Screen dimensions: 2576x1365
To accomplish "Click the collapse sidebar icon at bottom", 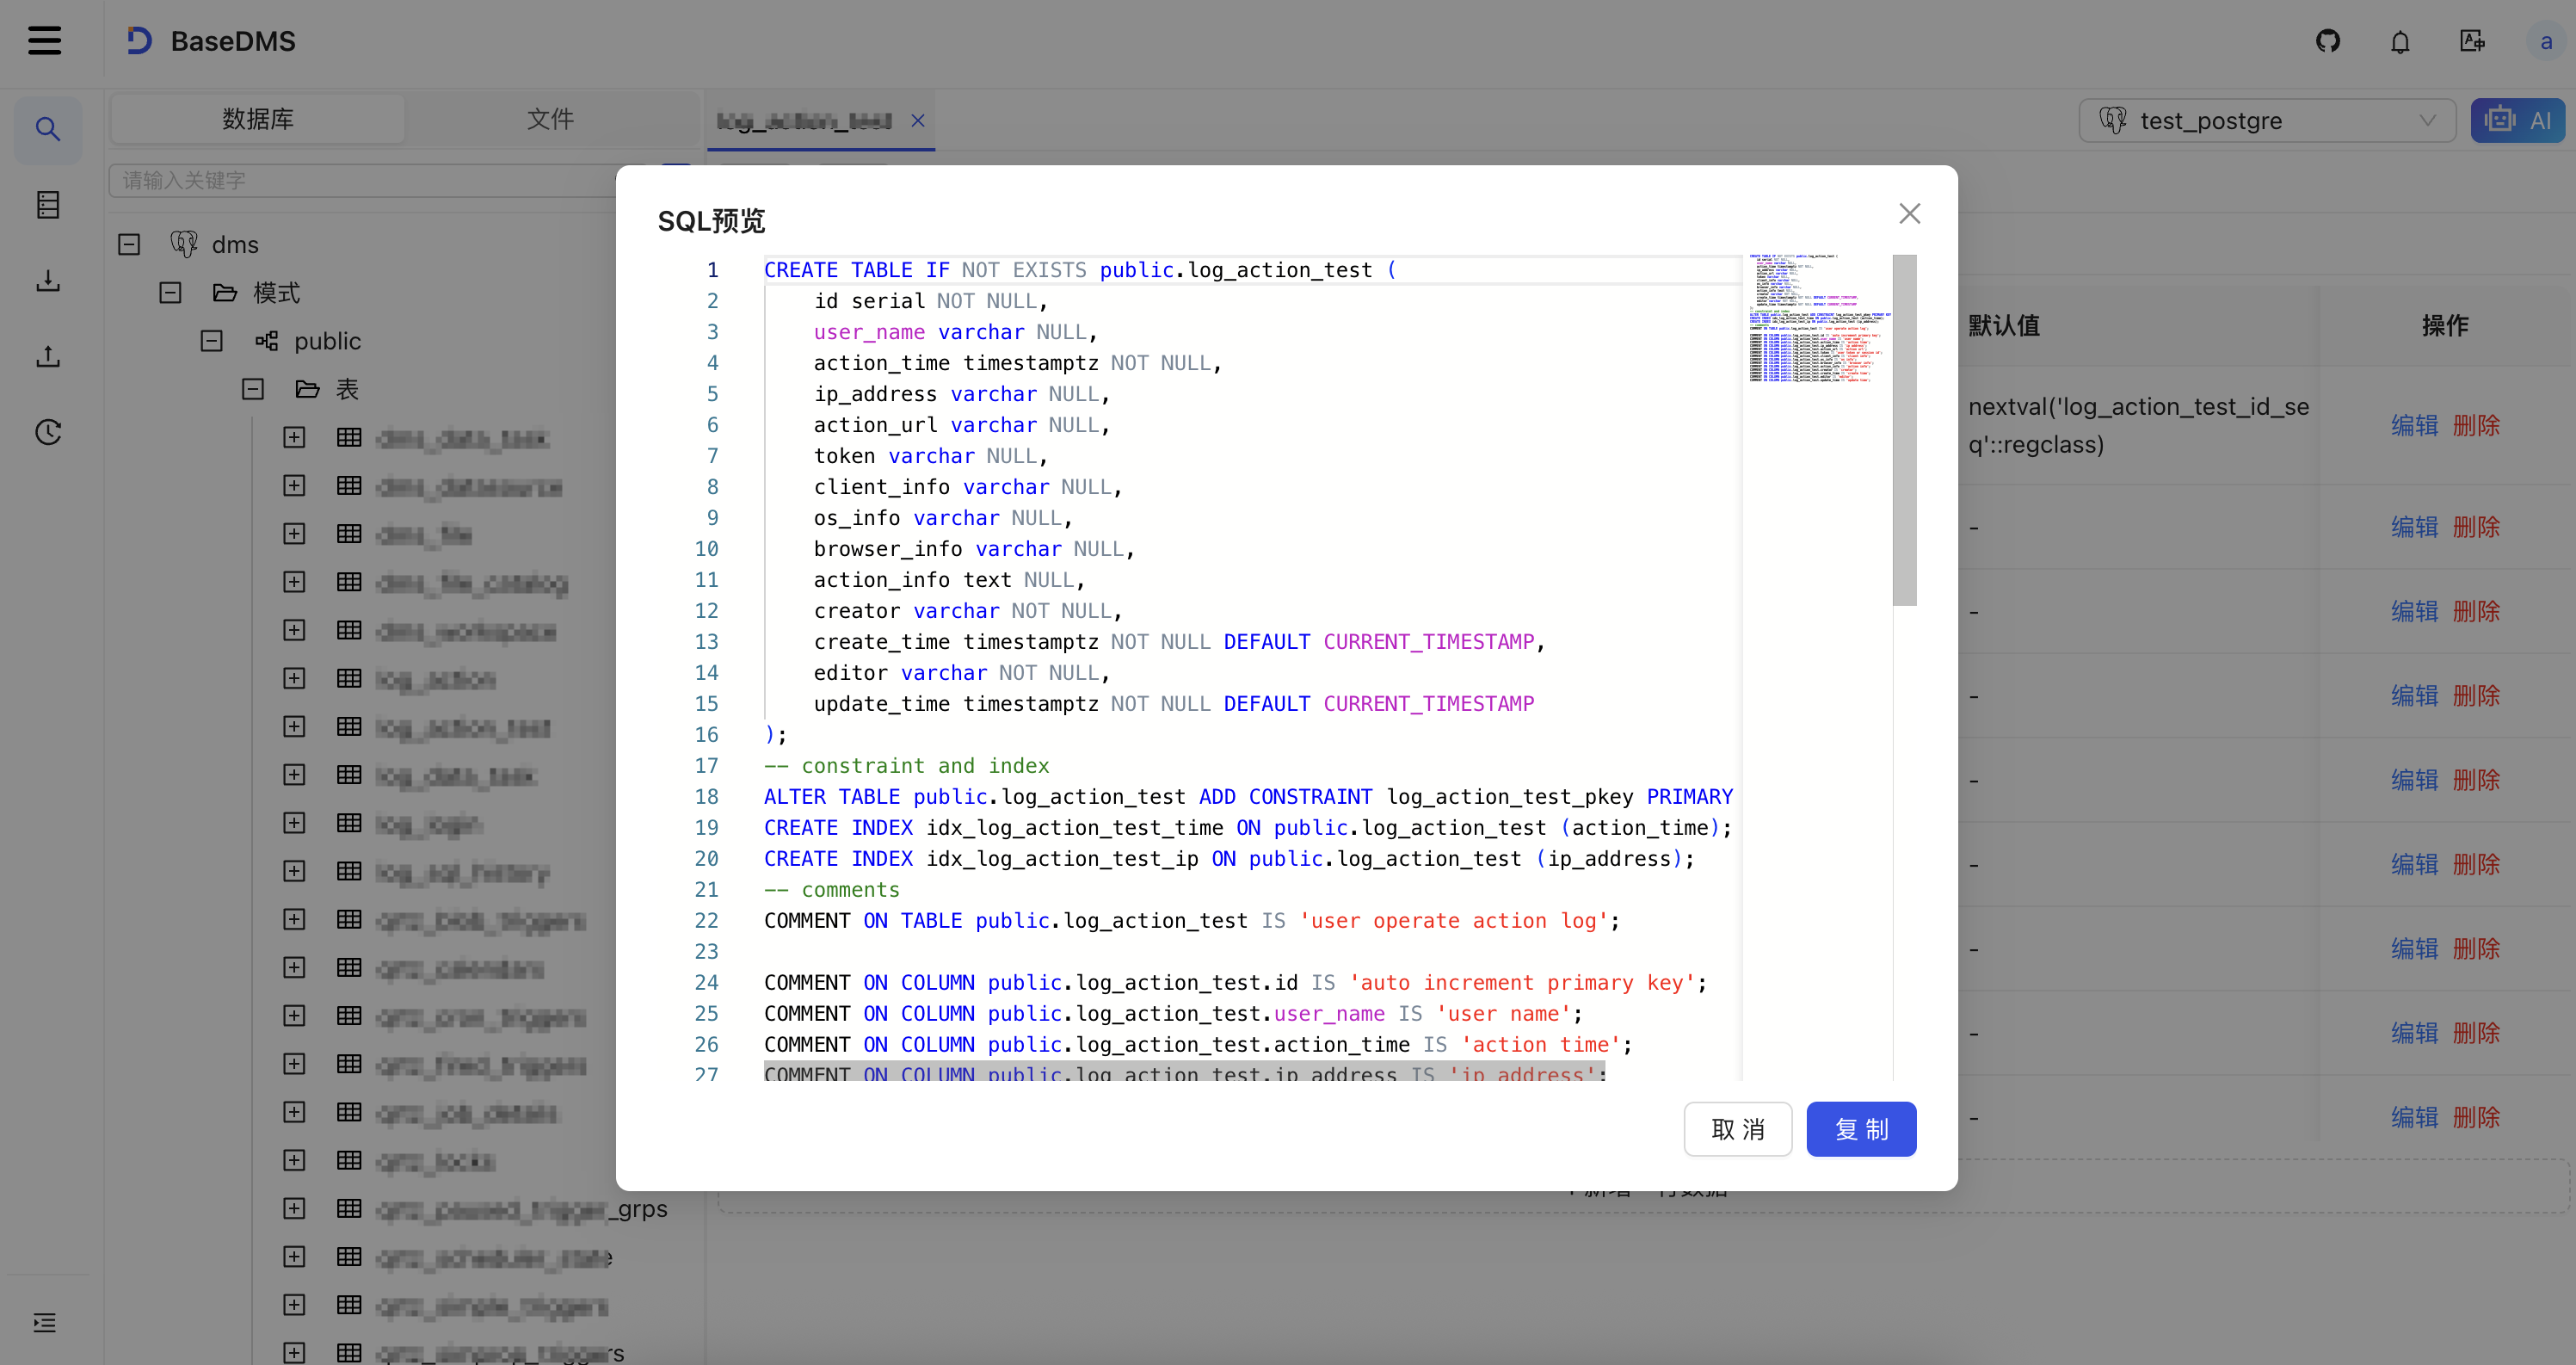I will 45,1323.
